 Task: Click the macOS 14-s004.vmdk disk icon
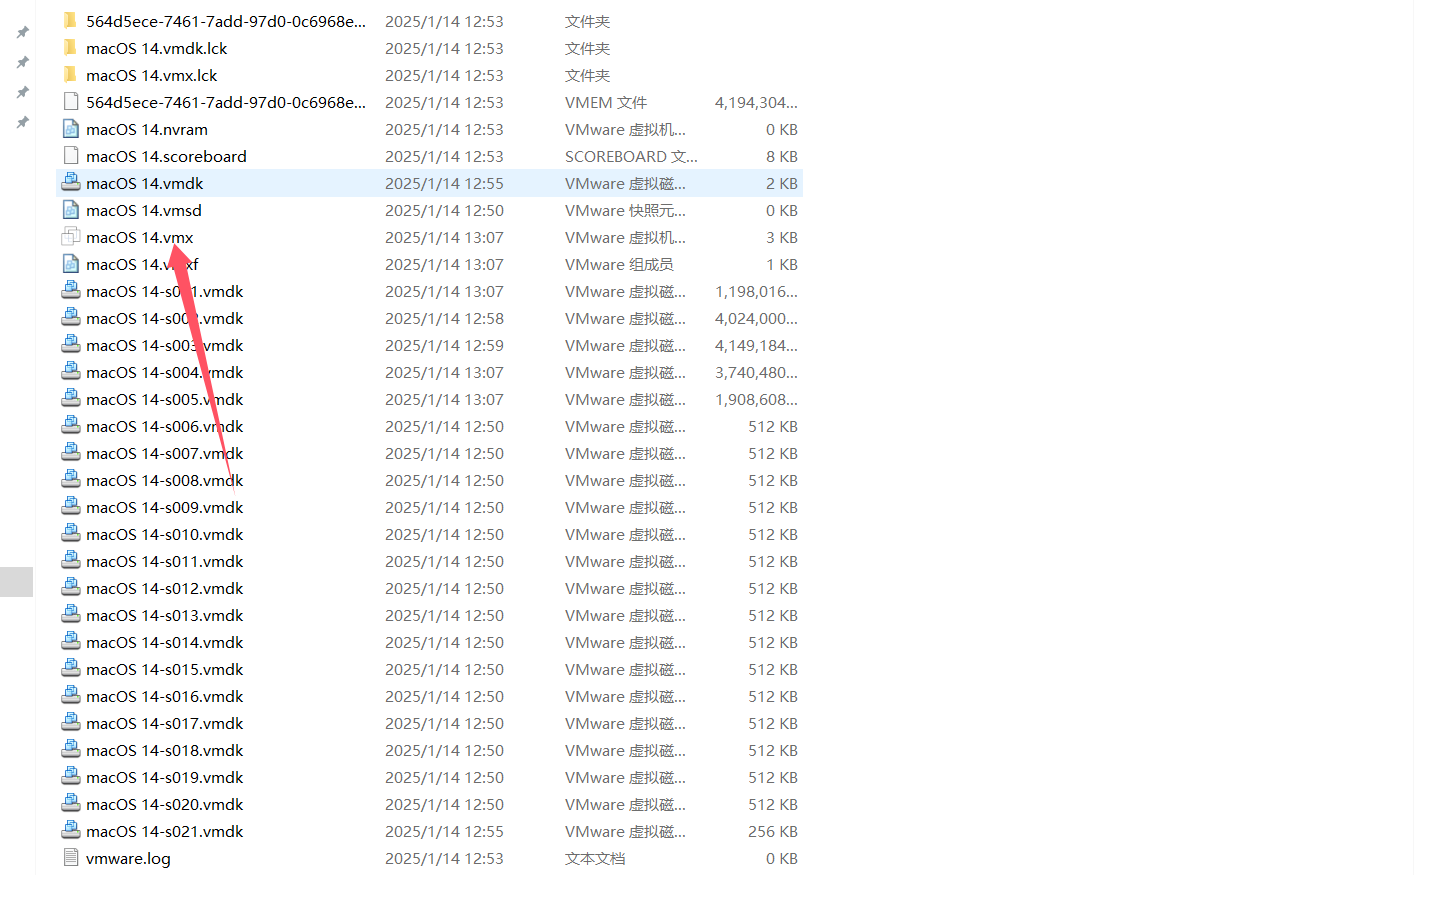(x=70, y=371)
